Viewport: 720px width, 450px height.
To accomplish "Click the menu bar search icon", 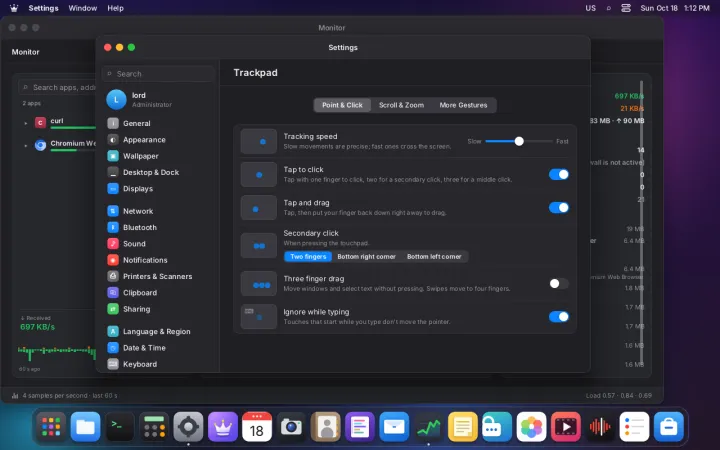I will pos(608,8).
